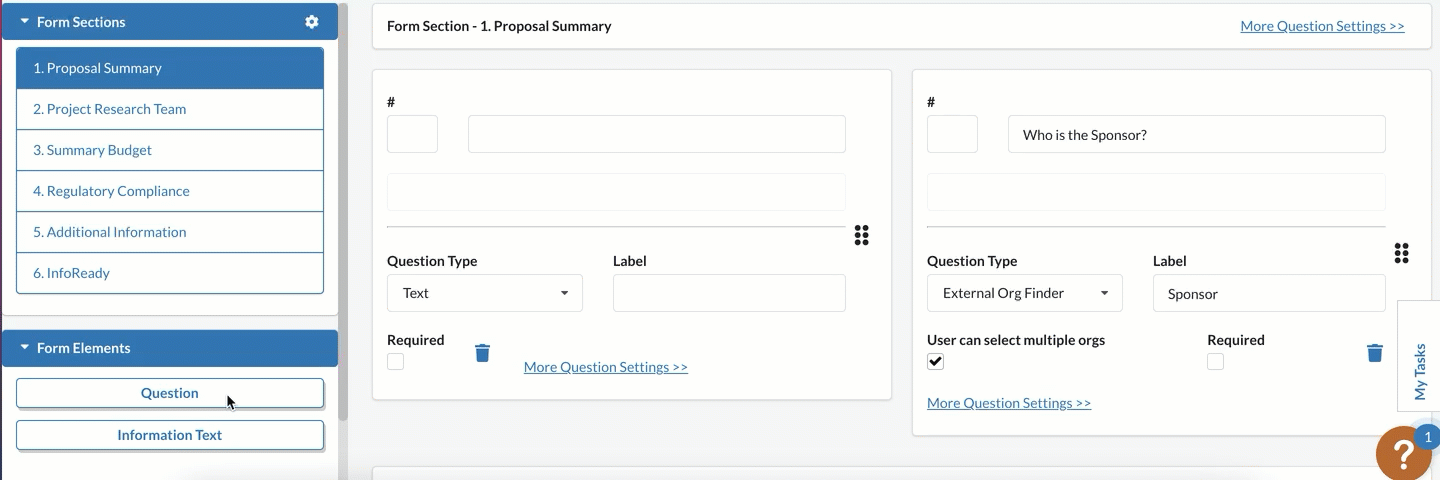This screenshot has height=480, width=1440.
Task: Collapse the Form Elements panel
Action: click(25, 348)
